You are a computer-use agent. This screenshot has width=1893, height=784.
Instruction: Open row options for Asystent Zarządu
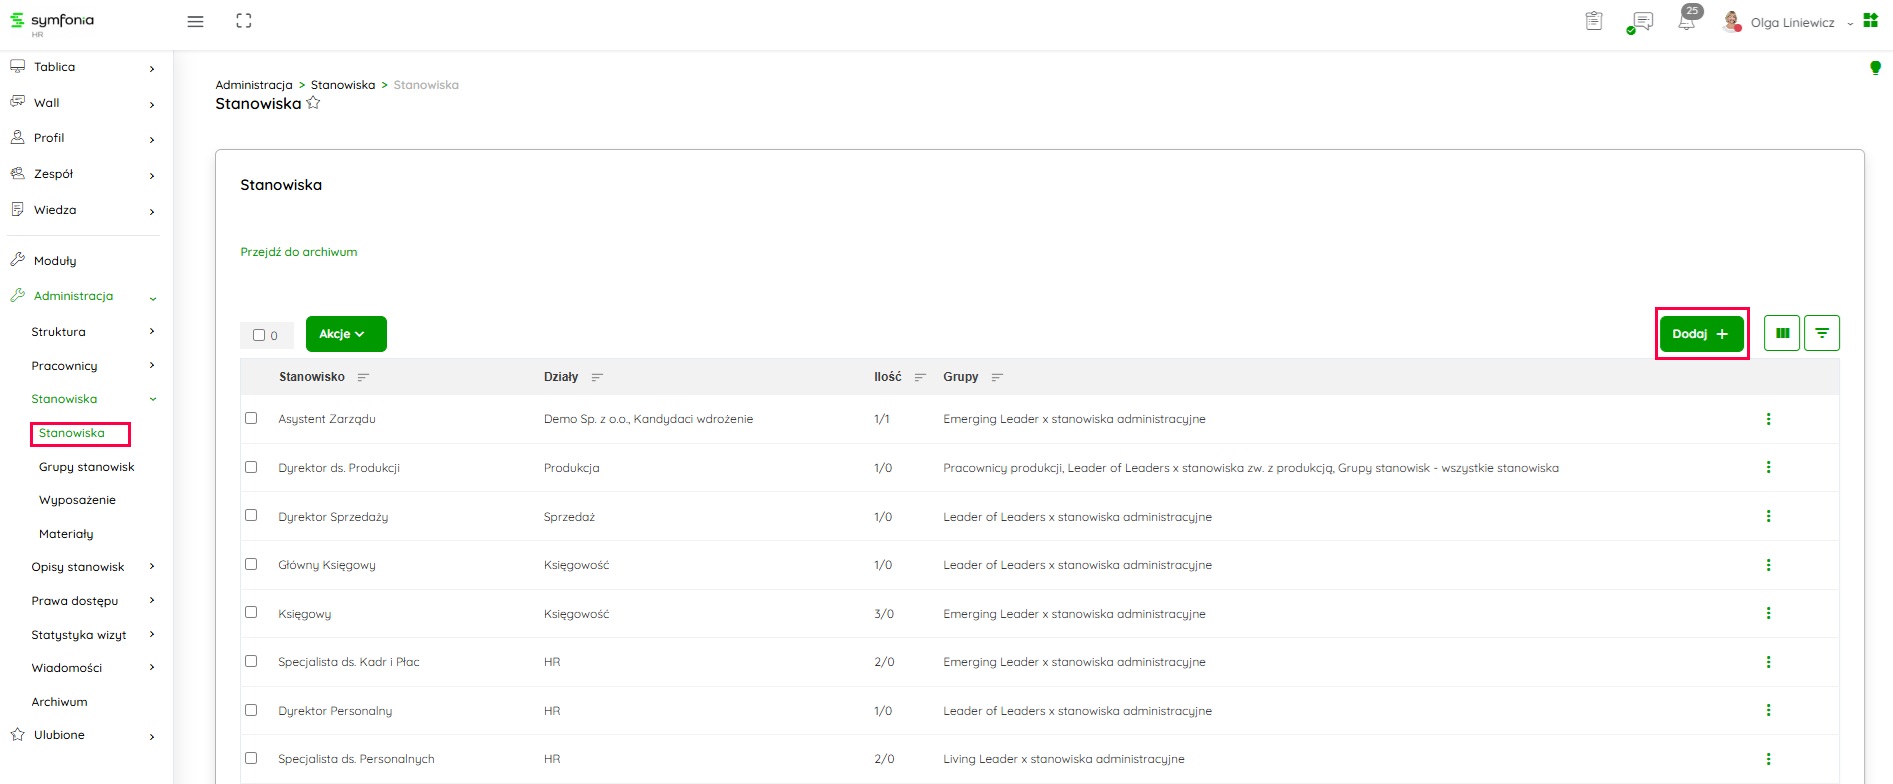1768,419
